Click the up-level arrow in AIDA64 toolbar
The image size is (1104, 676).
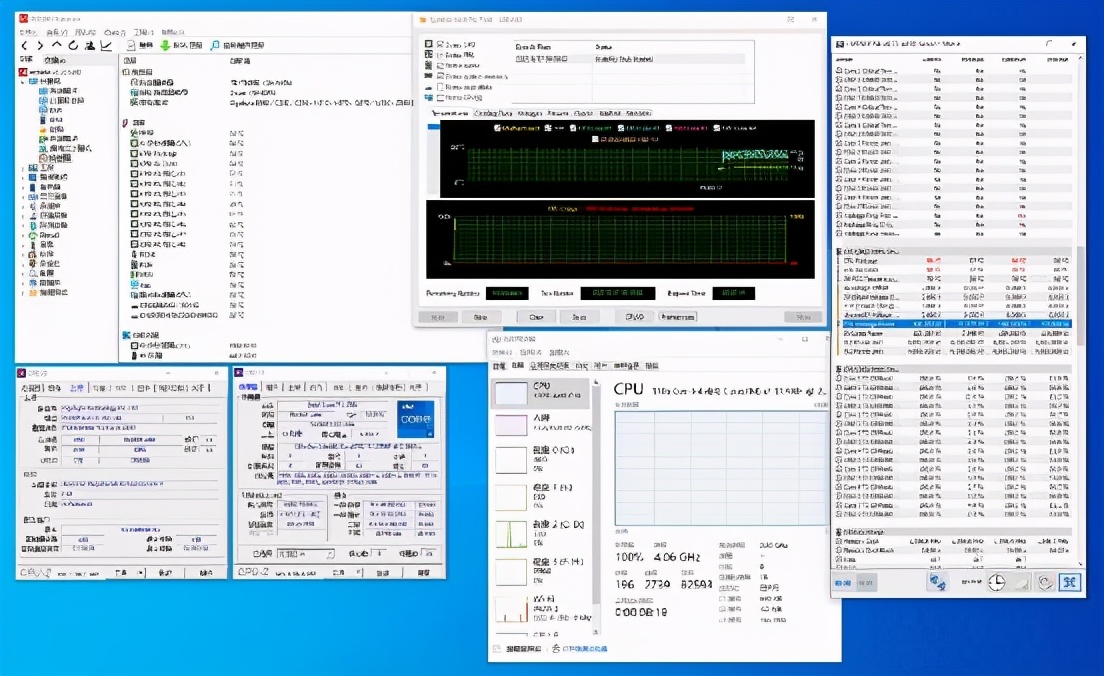click(57, 45)
